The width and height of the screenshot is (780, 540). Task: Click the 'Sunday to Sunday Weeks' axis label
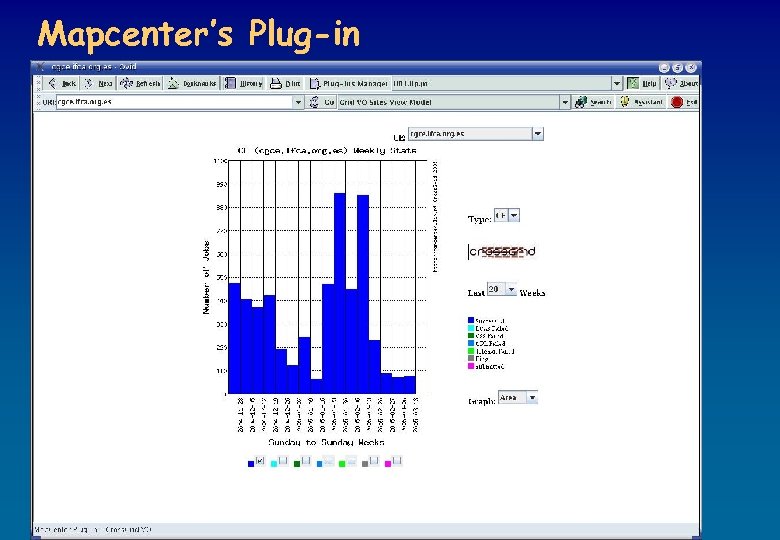pos(326,442)
